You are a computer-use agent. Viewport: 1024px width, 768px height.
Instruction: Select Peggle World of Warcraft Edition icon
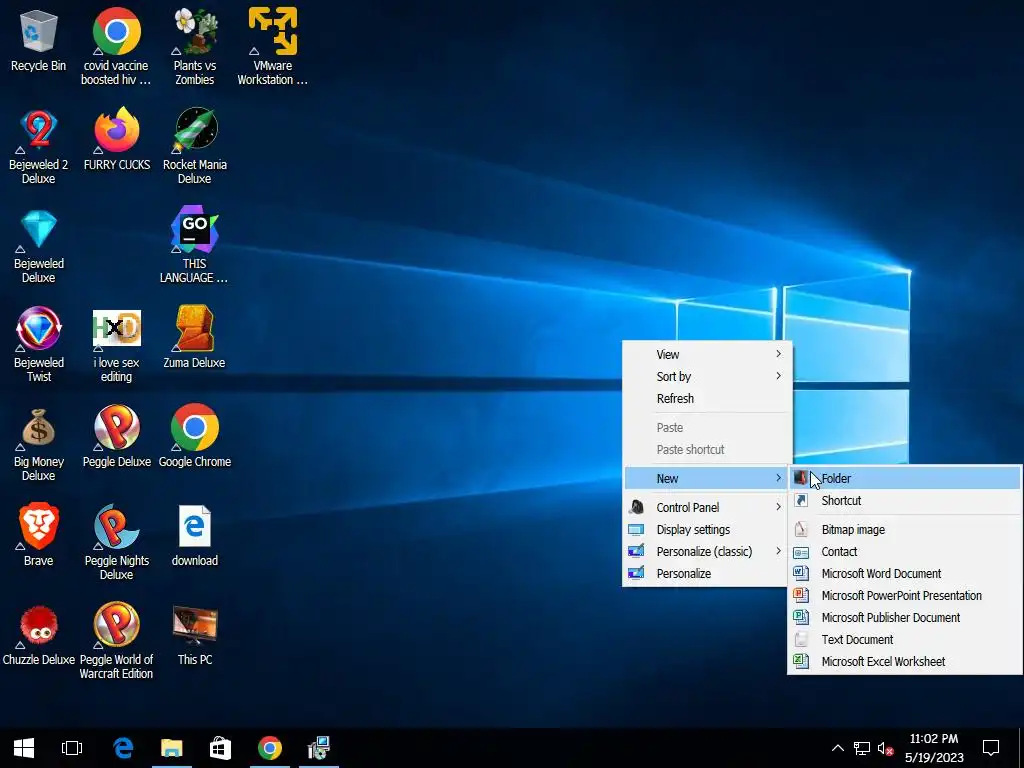click(116, 625)
